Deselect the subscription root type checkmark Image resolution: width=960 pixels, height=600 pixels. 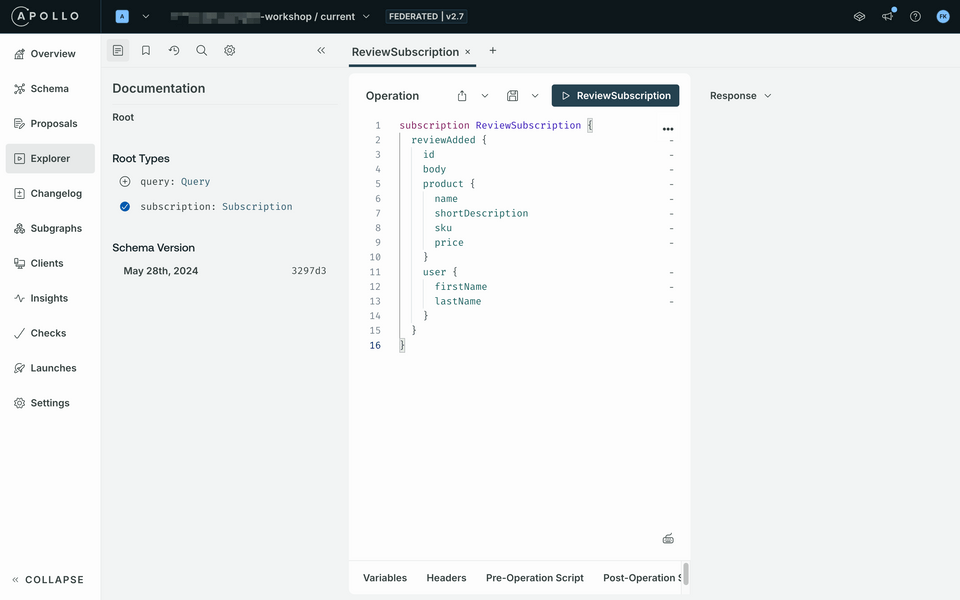[125, 206]
